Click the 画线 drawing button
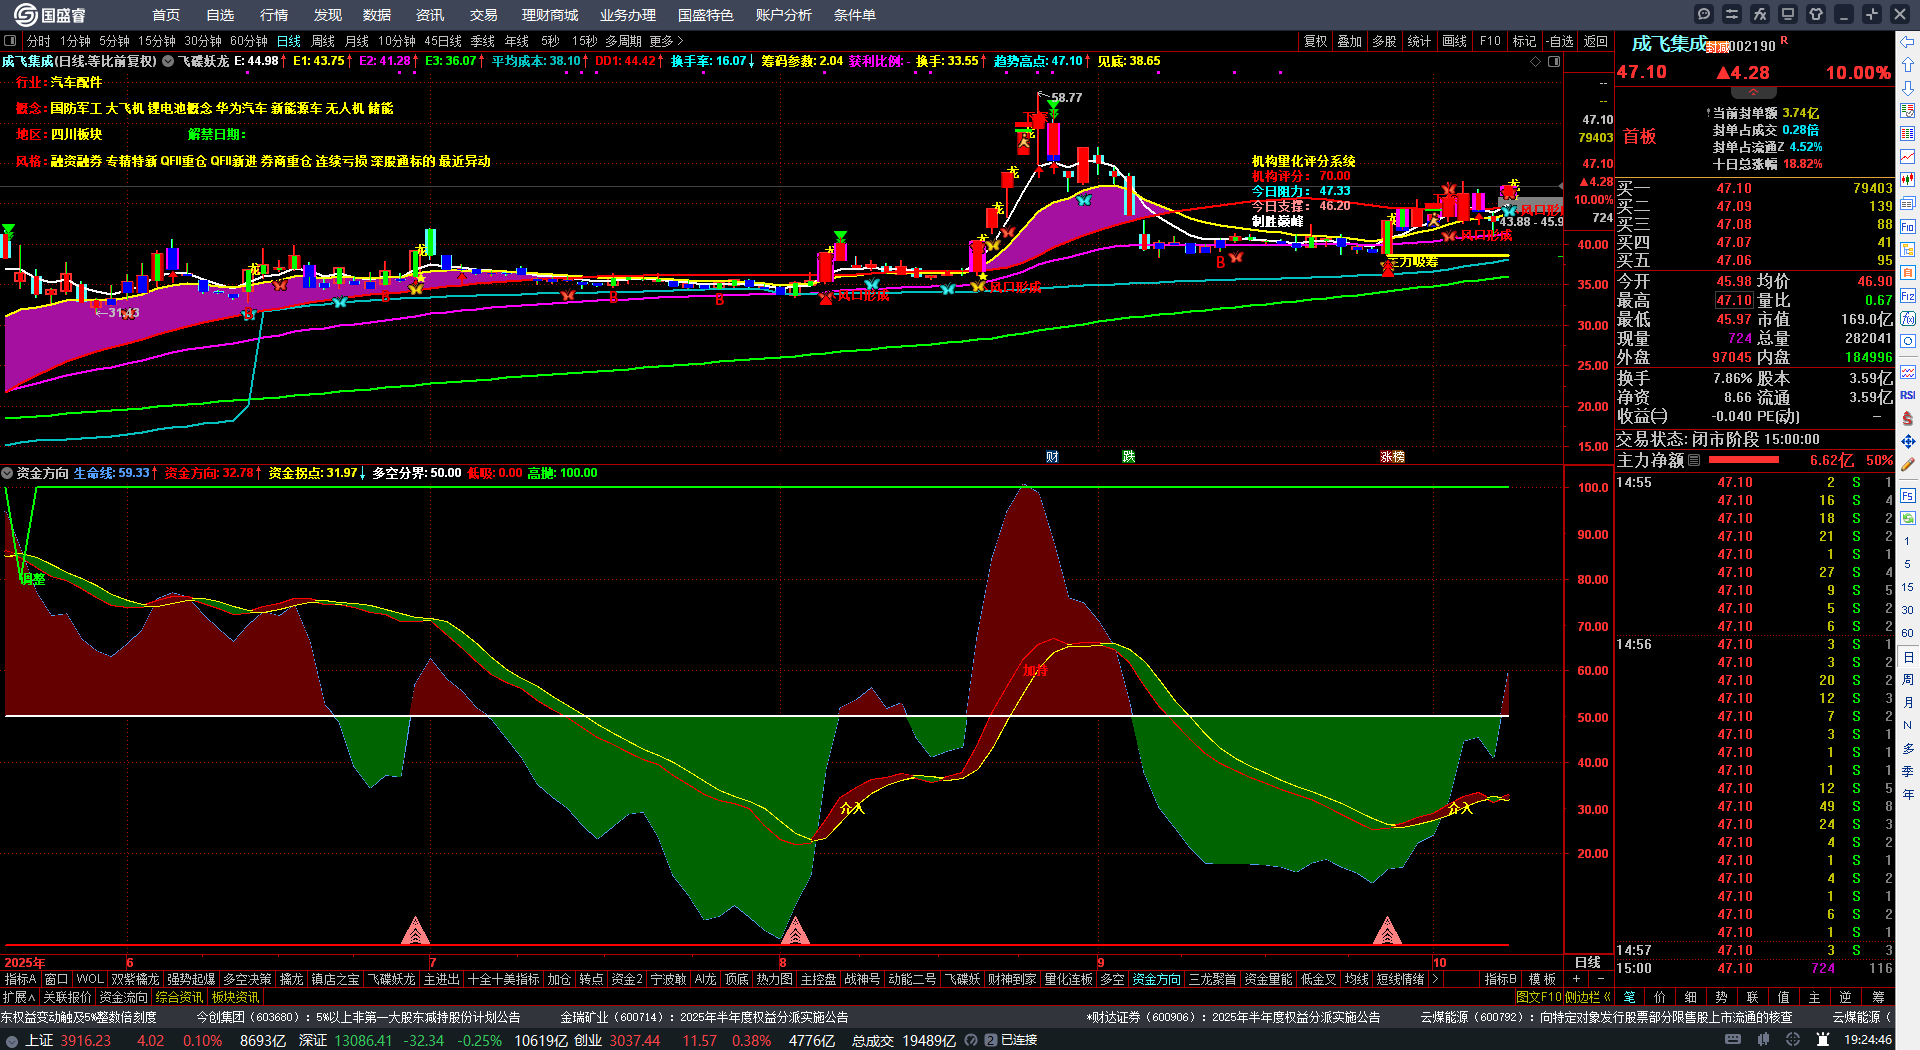Screen dimensions: 1920x1050 point(1454,41)
